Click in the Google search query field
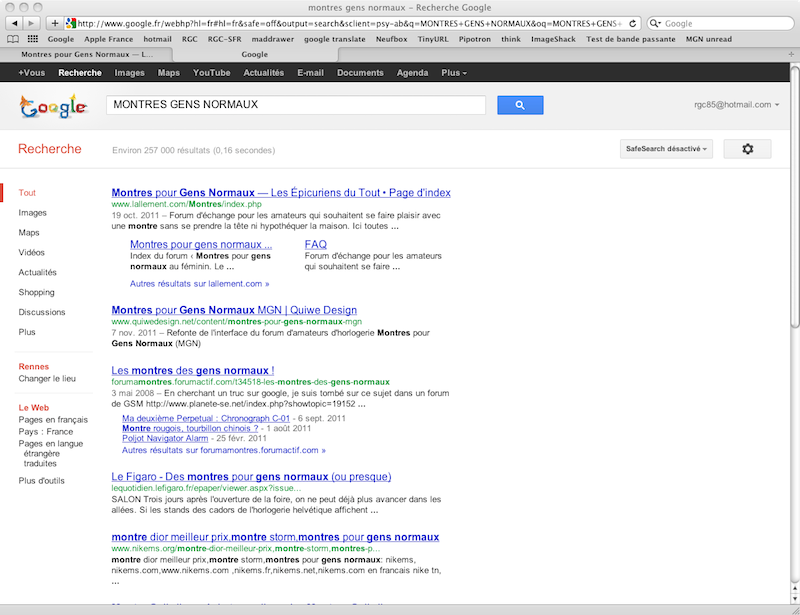Screen dimensions: 800x615 [296, 105]
